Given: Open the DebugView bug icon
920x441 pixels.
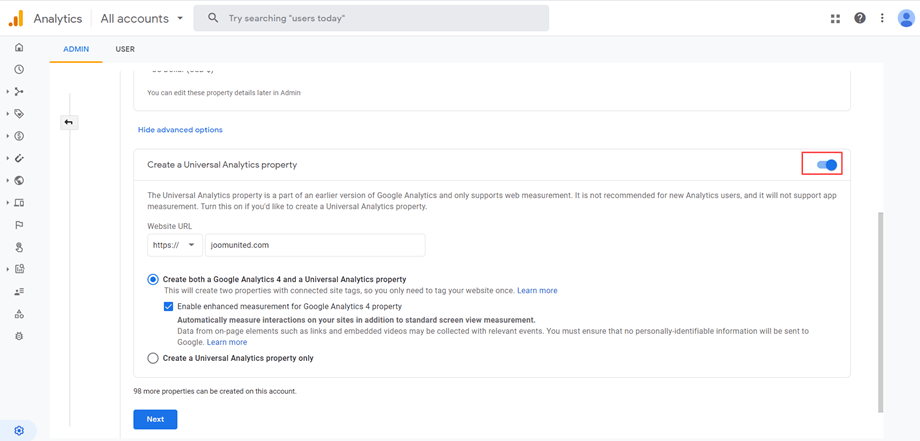Looking at the screenshot, I should tap(19, 336).
